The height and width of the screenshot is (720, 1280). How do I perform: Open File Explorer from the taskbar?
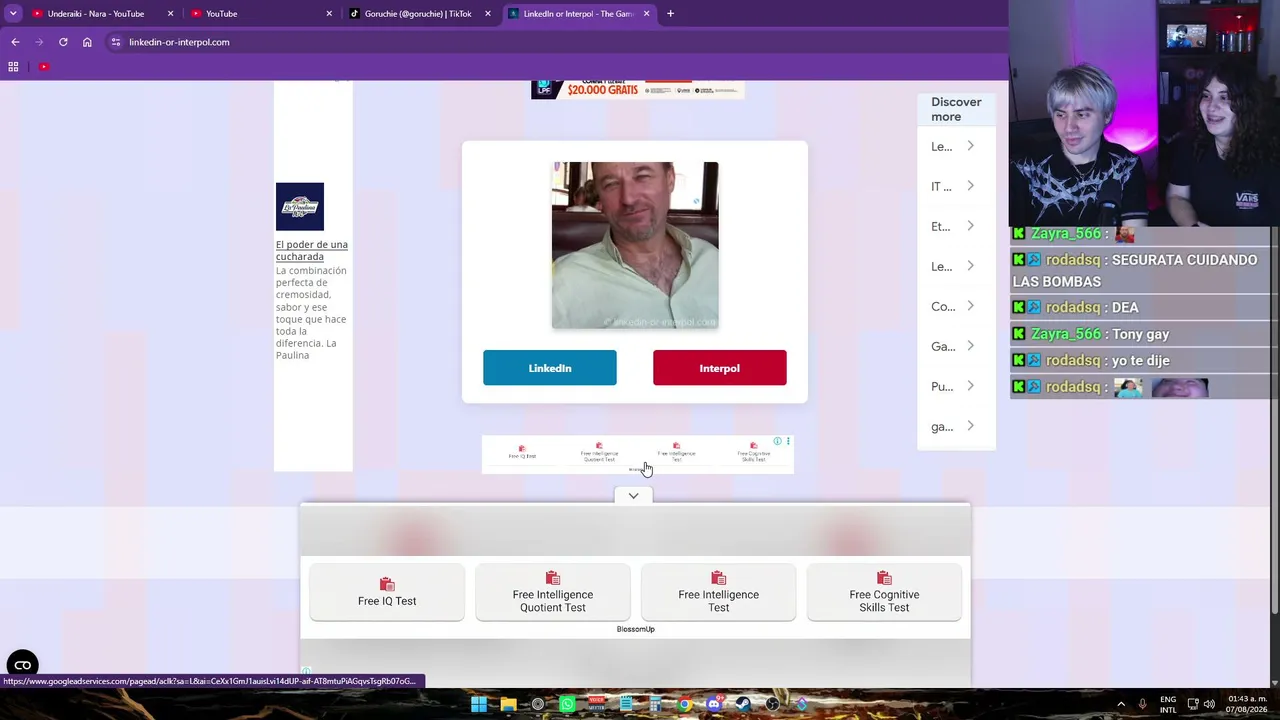(508, 704)
